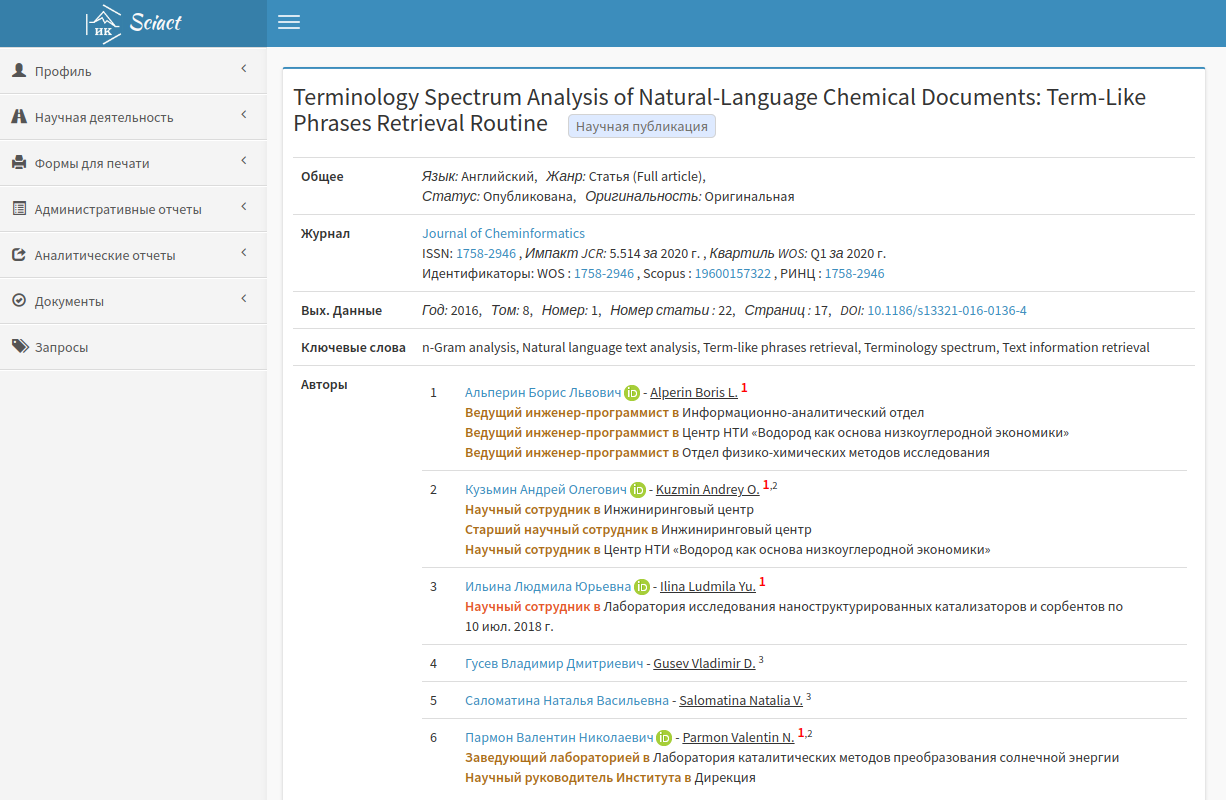Expand Аналитические отчеты chevron arrow
Viewport: 1226px width, 800px height.
244,253
